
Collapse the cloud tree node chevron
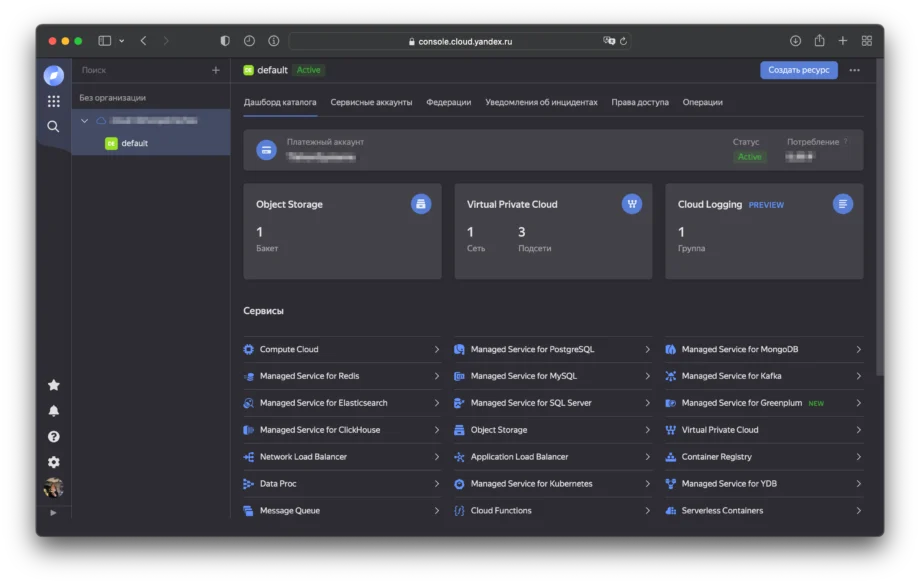[84, 120]
